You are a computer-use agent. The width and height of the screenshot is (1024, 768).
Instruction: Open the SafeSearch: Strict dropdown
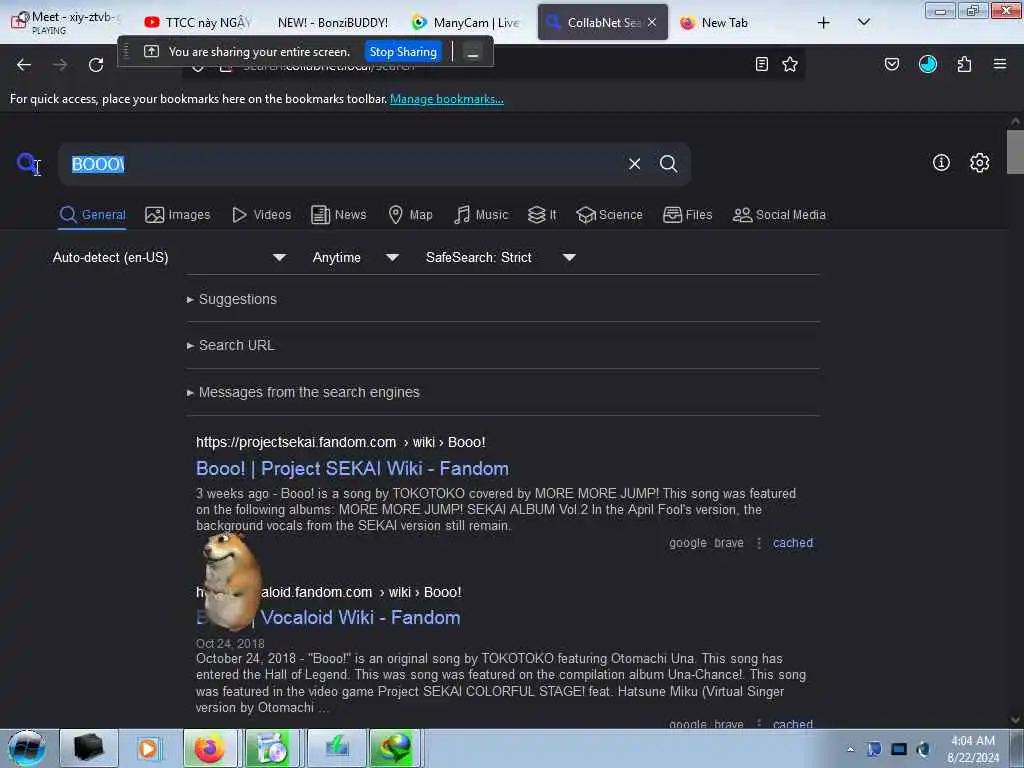point(500,257)
